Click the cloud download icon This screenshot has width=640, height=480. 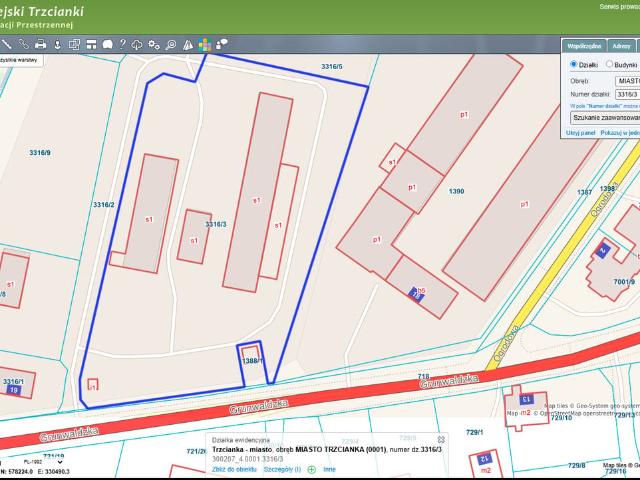(x=137, y=45)
